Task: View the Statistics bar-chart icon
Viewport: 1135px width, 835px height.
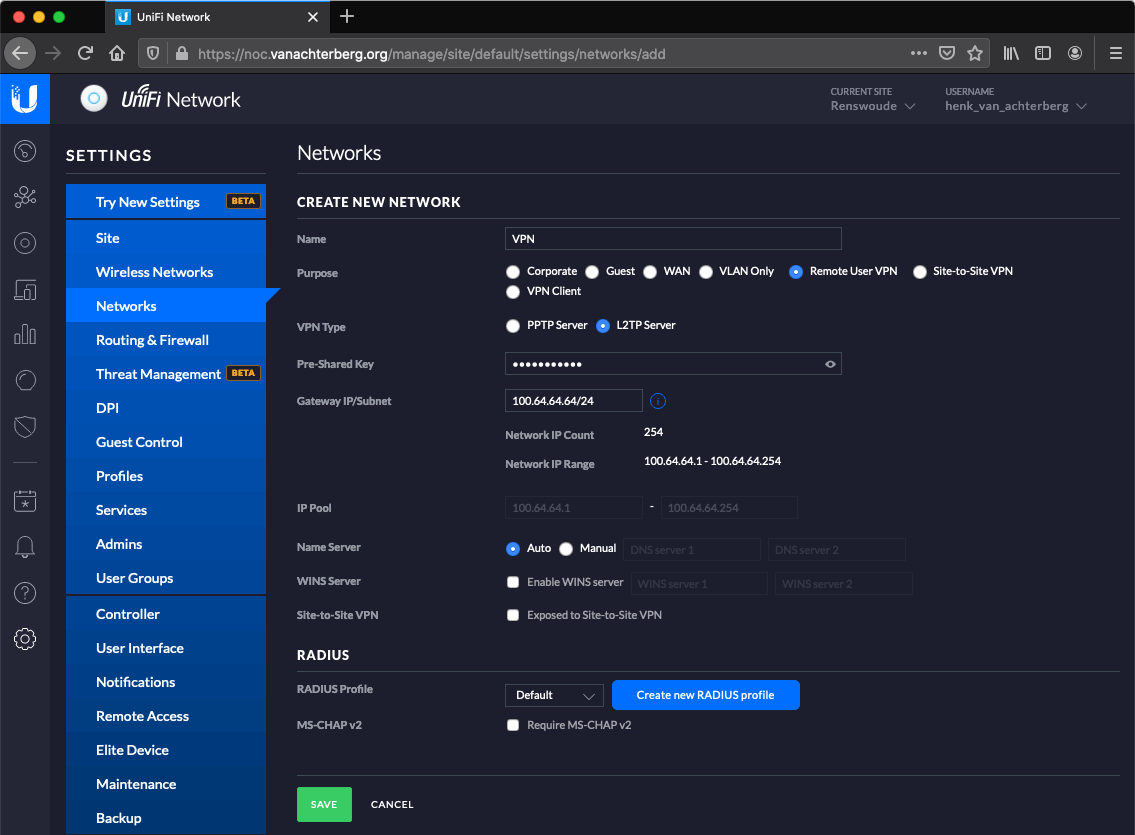Action: pos(25,334)
